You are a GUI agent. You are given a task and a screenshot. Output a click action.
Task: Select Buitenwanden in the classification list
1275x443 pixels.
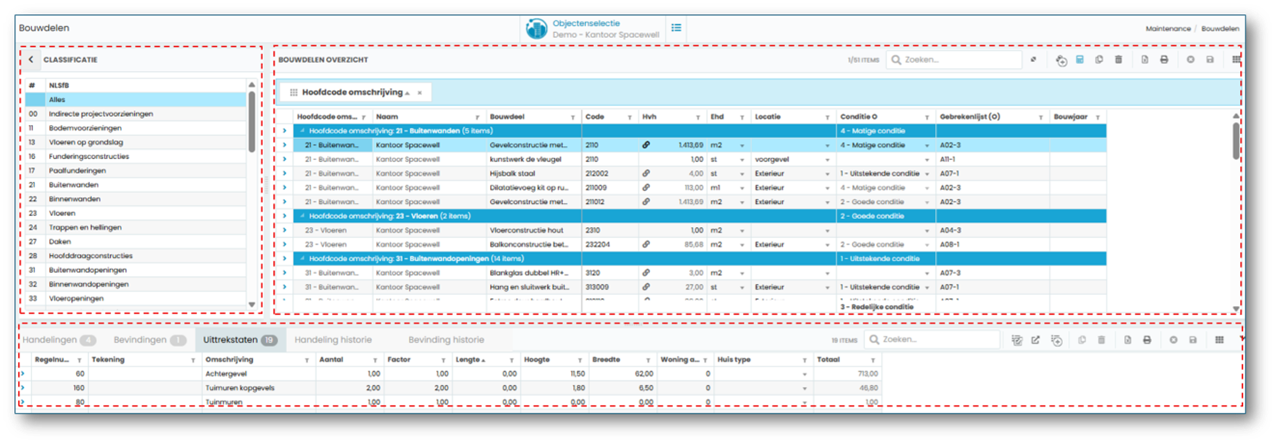[x=135, y=184]
